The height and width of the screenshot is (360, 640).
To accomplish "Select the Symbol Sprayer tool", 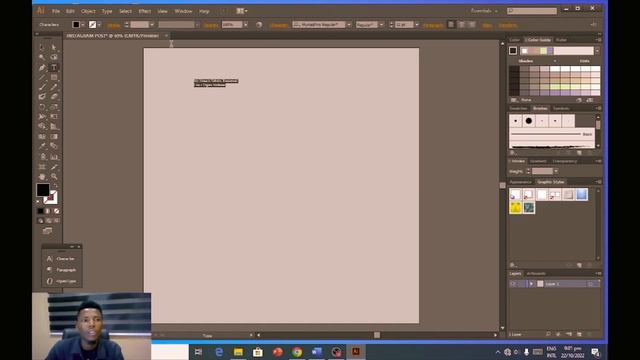I will tap(42, 157).
